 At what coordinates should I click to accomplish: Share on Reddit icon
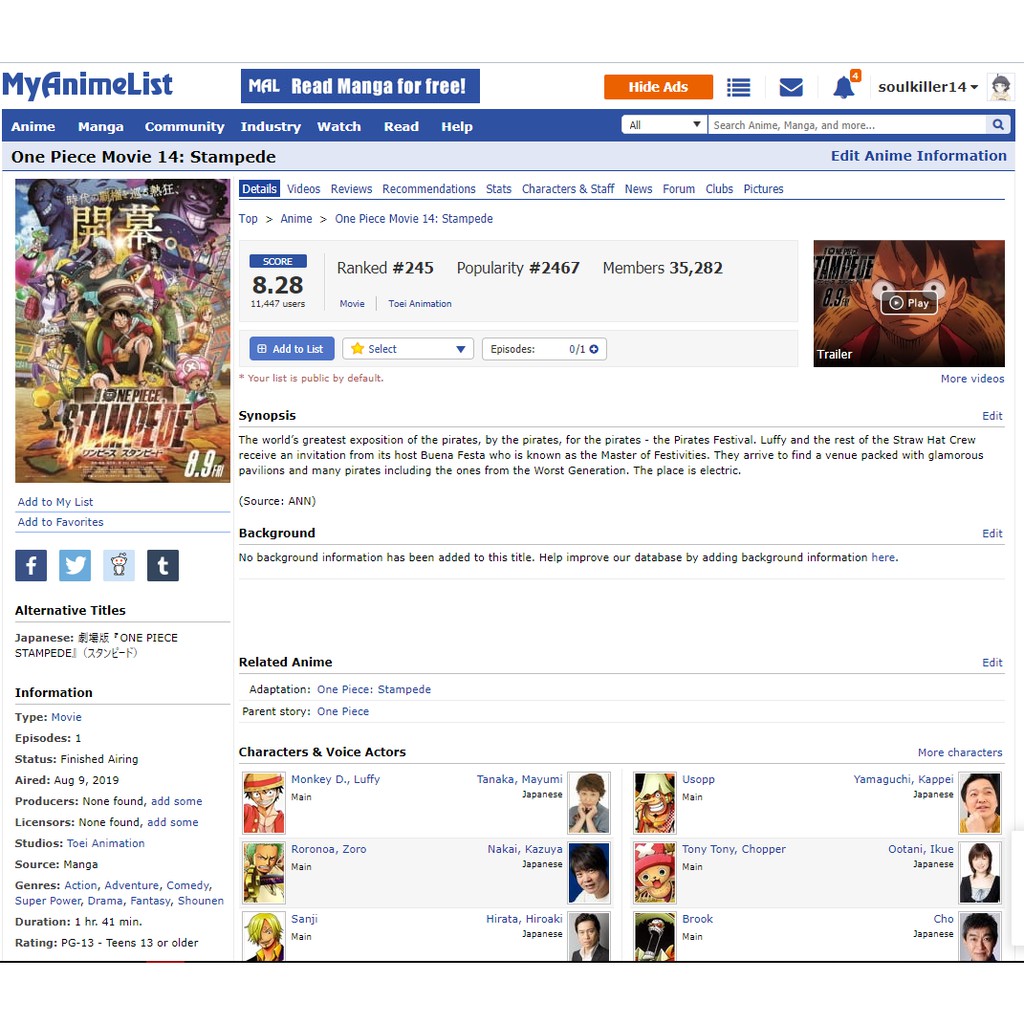point(119,566)
